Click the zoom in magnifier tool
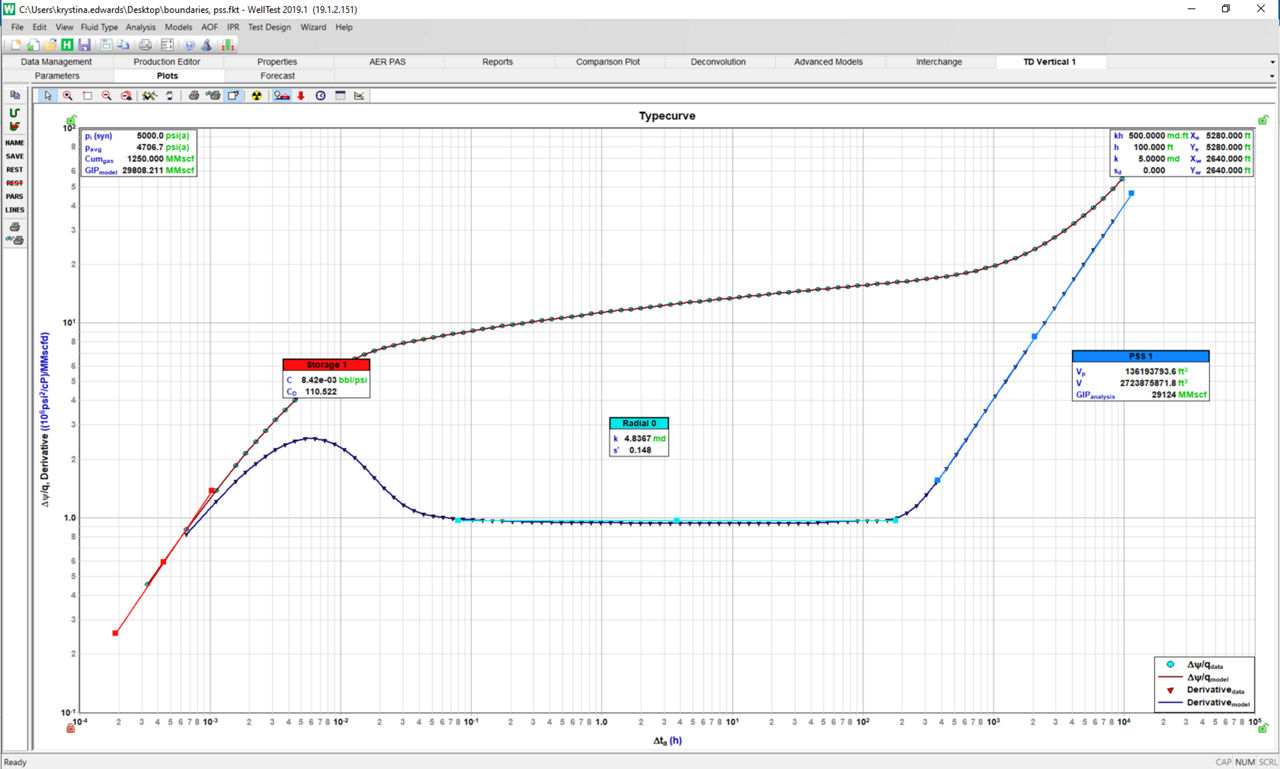 tap(67, 96)
